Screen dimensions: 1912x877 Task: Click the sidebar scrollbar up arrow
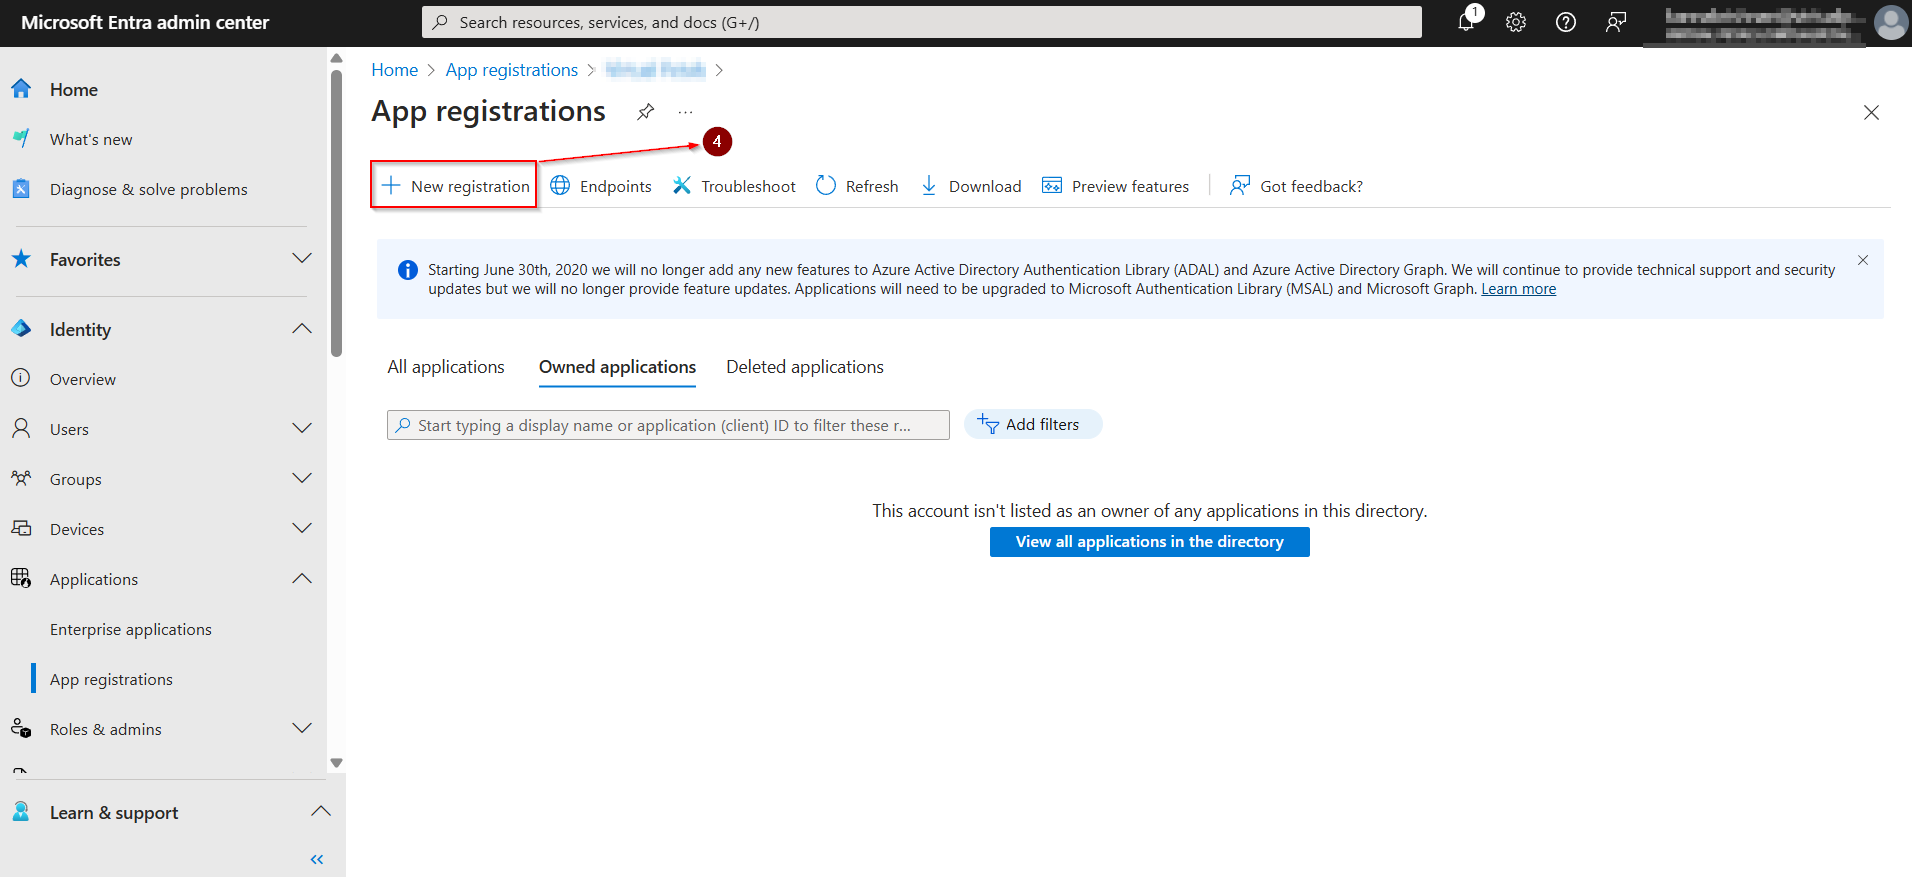(337, 58)
